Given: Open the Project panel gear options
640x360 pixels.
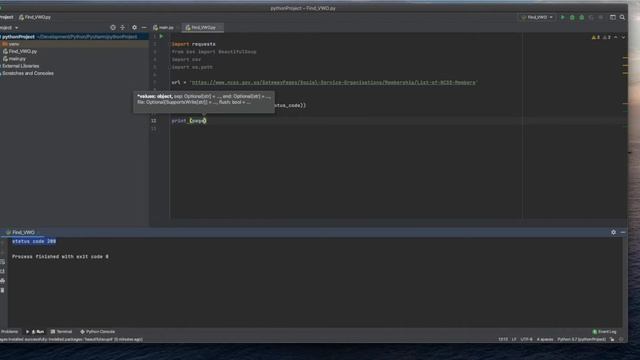Looking at the screenshot, I should click(x=134, y=27).
